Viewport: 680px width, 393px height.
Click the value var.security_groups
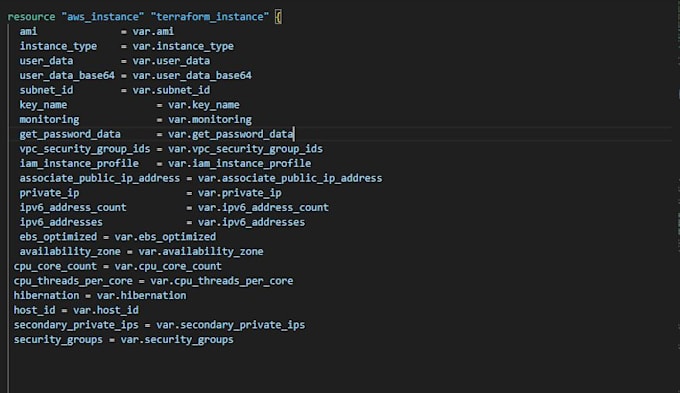[177, 340]
